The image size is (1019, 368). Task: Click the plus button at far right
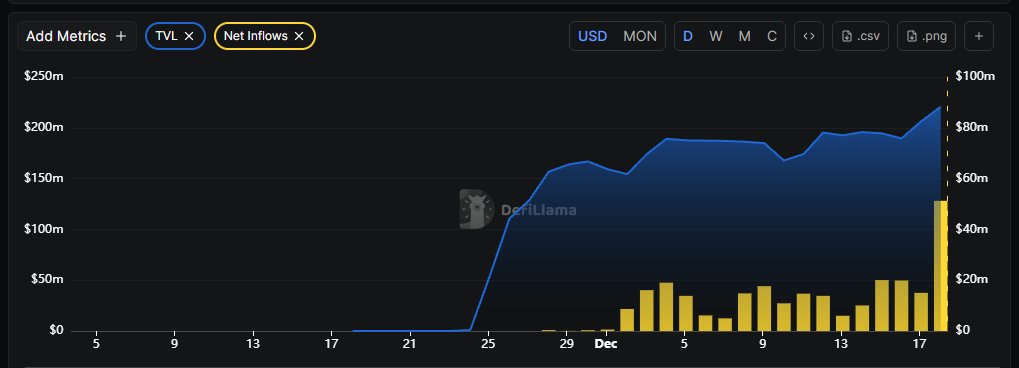[979, 36]
